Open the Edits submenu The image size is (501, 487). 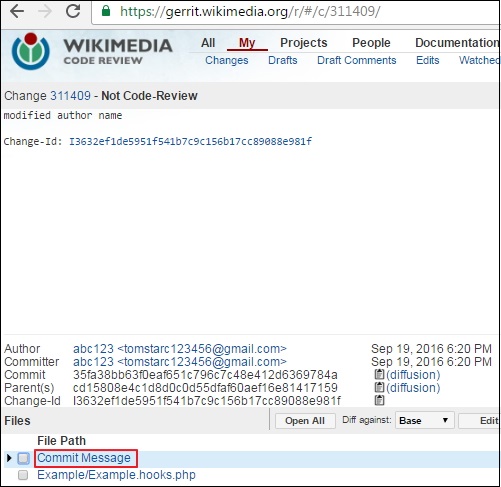coord(428,60)
